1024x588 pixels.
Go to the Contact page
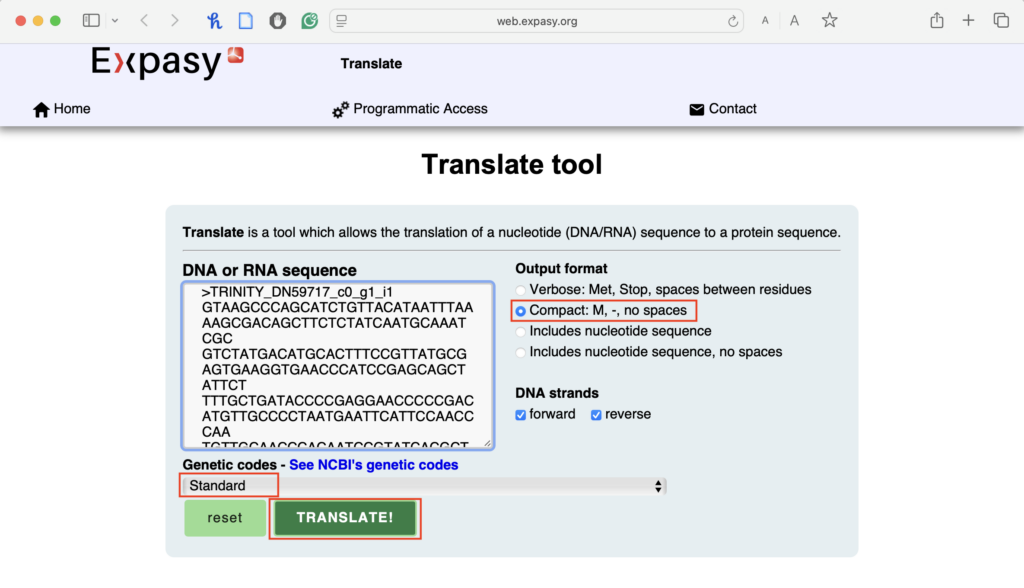coord(723,109)
